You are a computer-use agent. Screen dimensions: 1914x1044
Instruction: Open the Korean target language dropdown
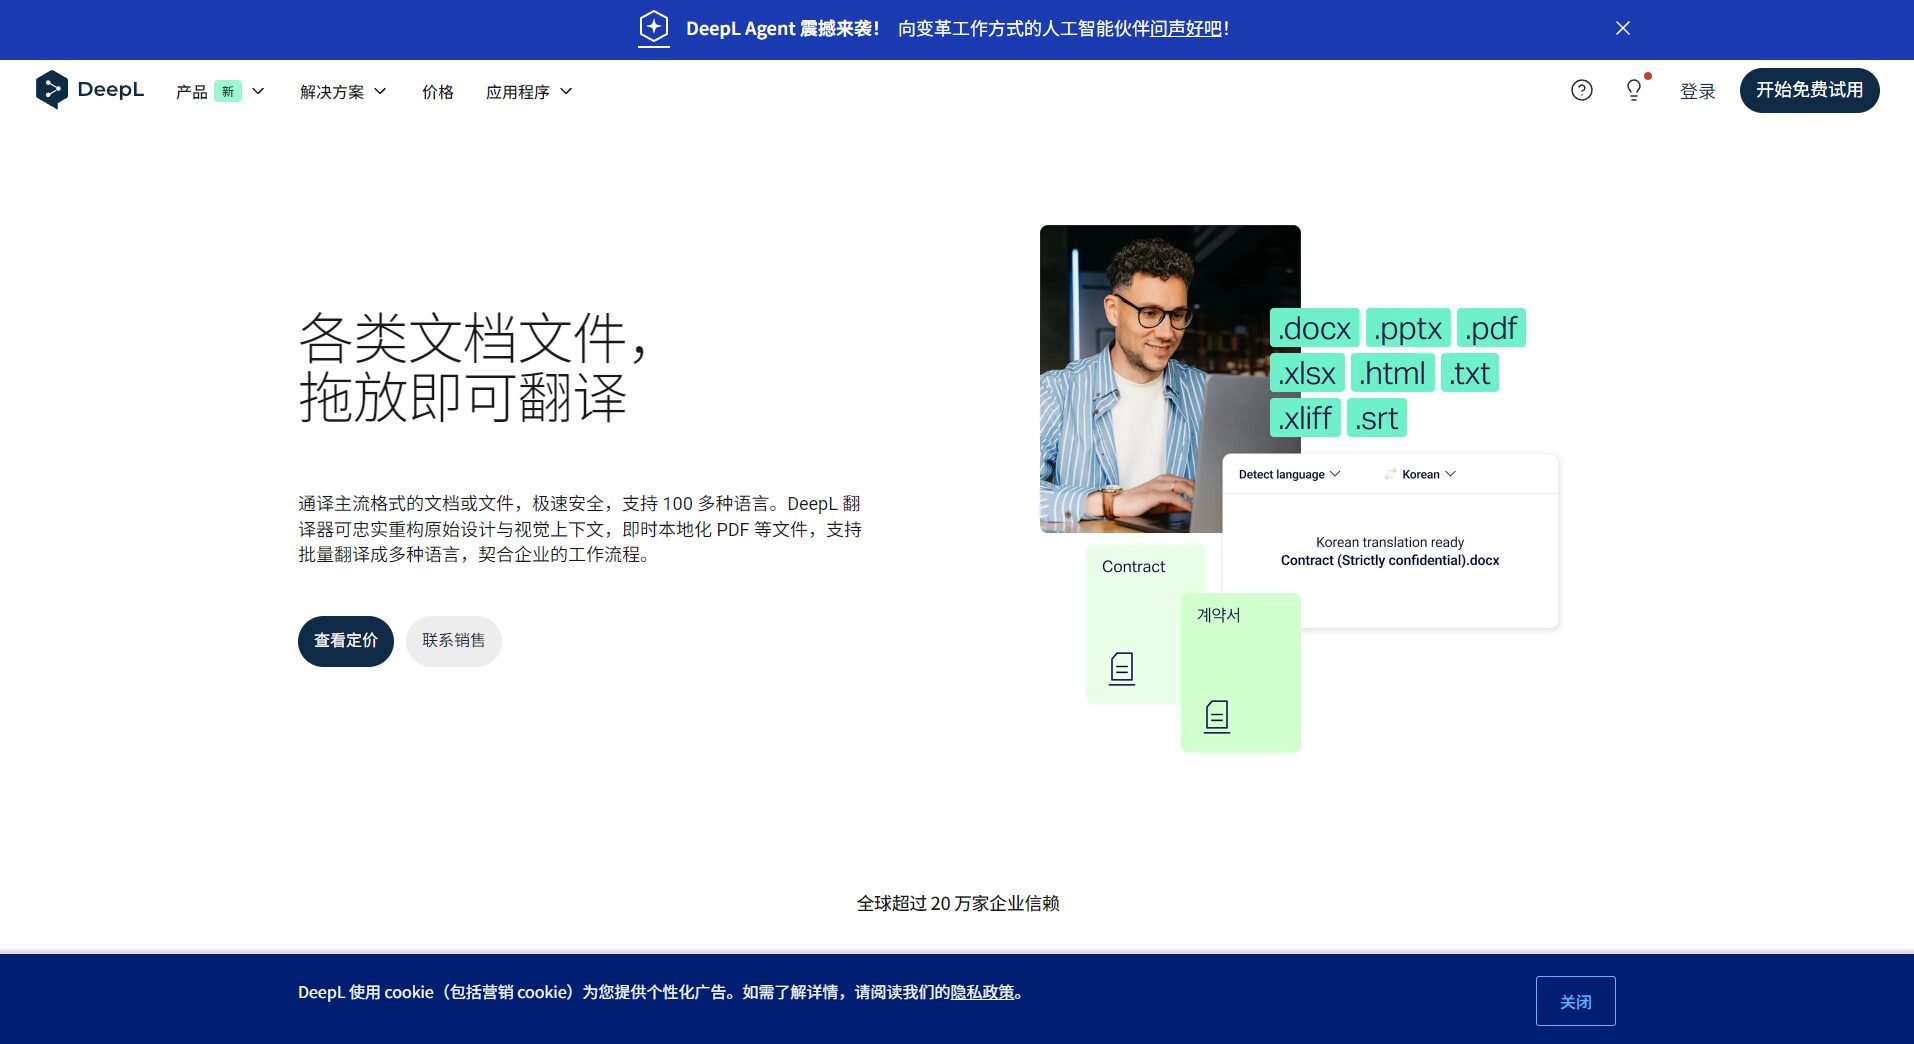pyautogui.click(x=1425, y=474)
